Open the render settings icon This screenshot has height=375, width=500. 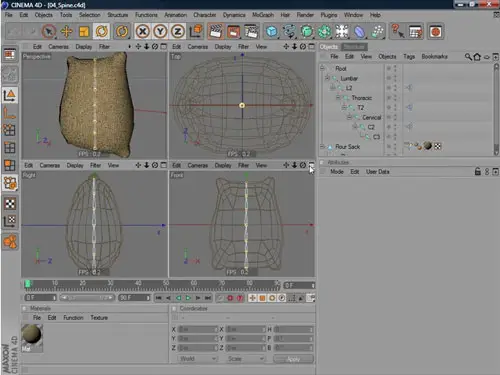251,31
